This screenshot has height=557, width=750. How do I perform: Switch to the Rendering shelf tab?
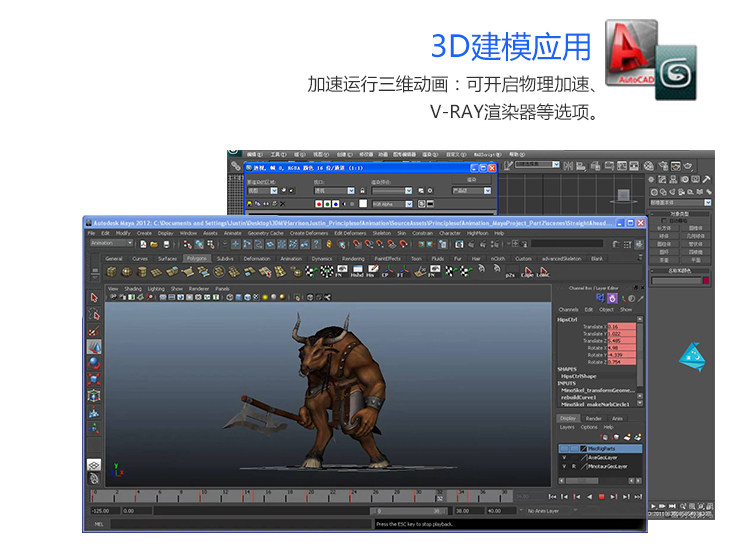tap(353, 259)
